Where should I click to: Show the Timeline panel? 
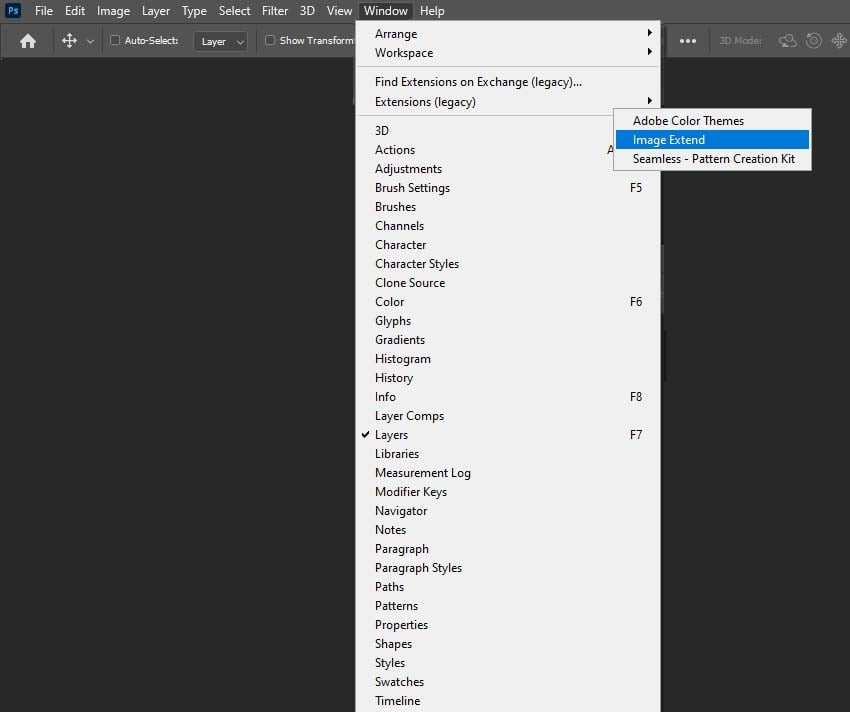coord(508,700)
